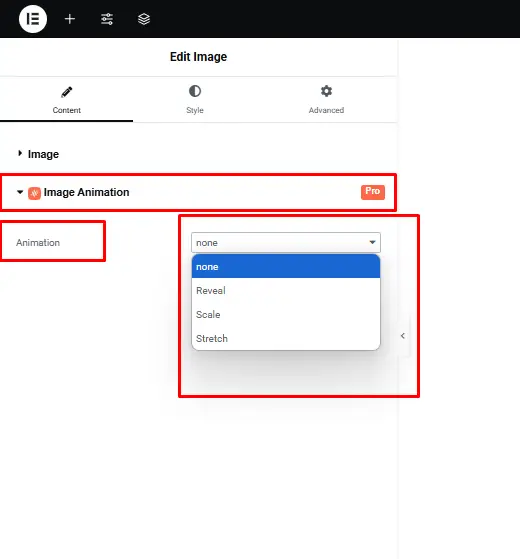Switch to the Content tab
The image size is (520, 559).
(67, 100)
